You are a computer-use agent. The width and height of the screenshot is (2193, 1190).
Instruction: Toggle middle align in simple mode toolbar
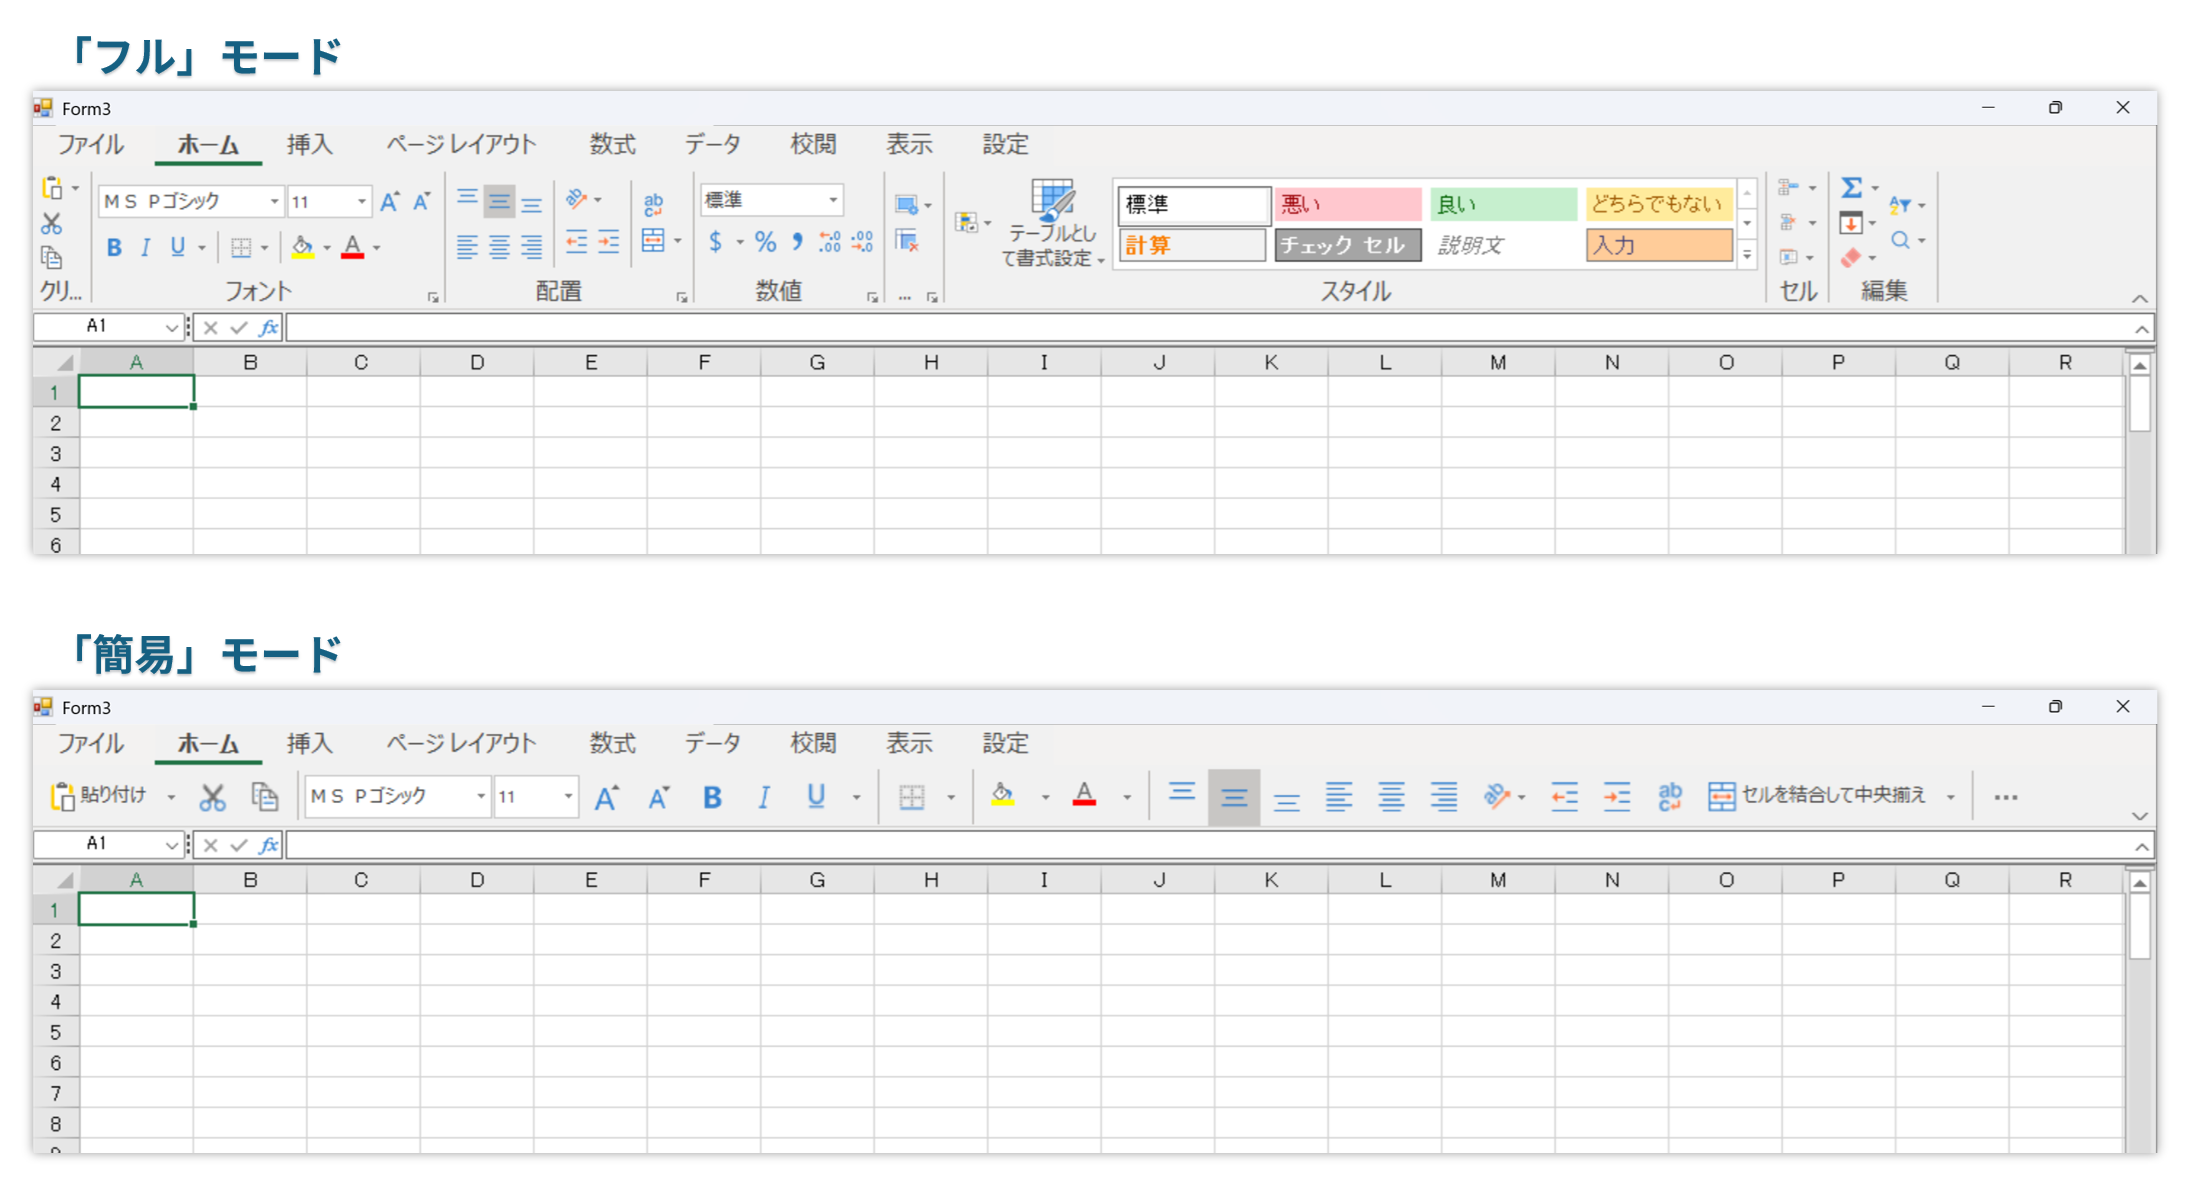click(x=1234, y=797)
